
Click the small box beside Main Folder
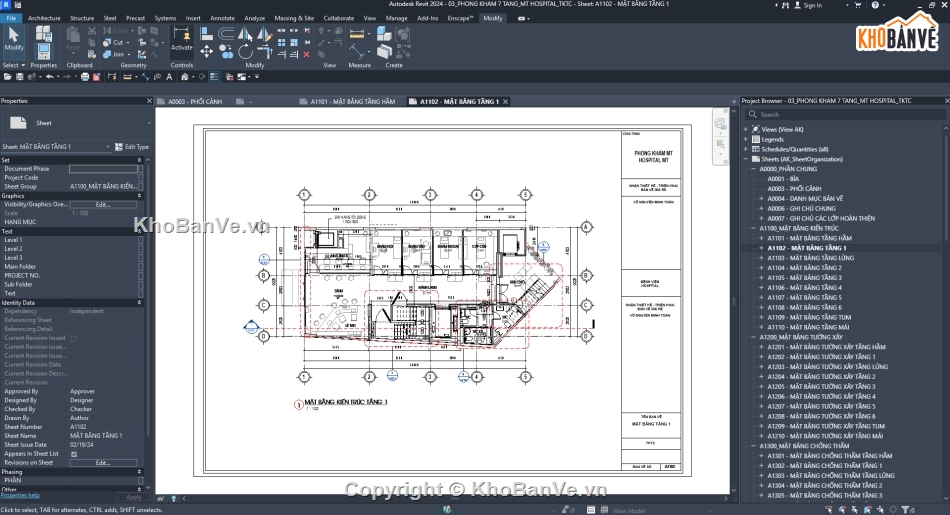(141, 267)
